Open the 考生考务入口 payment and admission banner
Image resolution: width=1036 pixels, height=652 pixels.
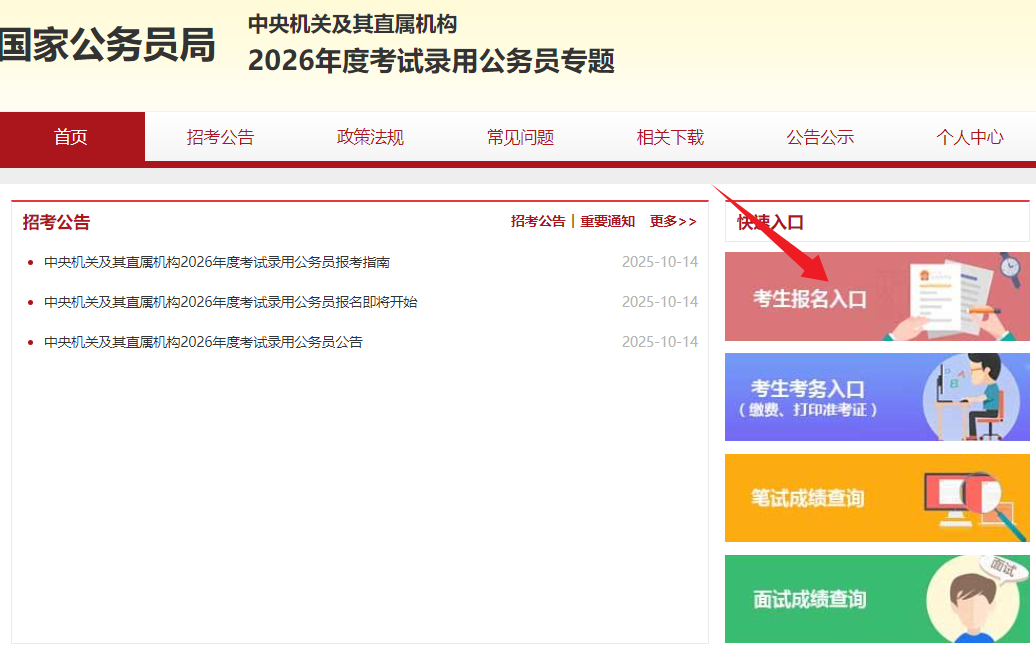pyautogui.click(x=808, y=397)
